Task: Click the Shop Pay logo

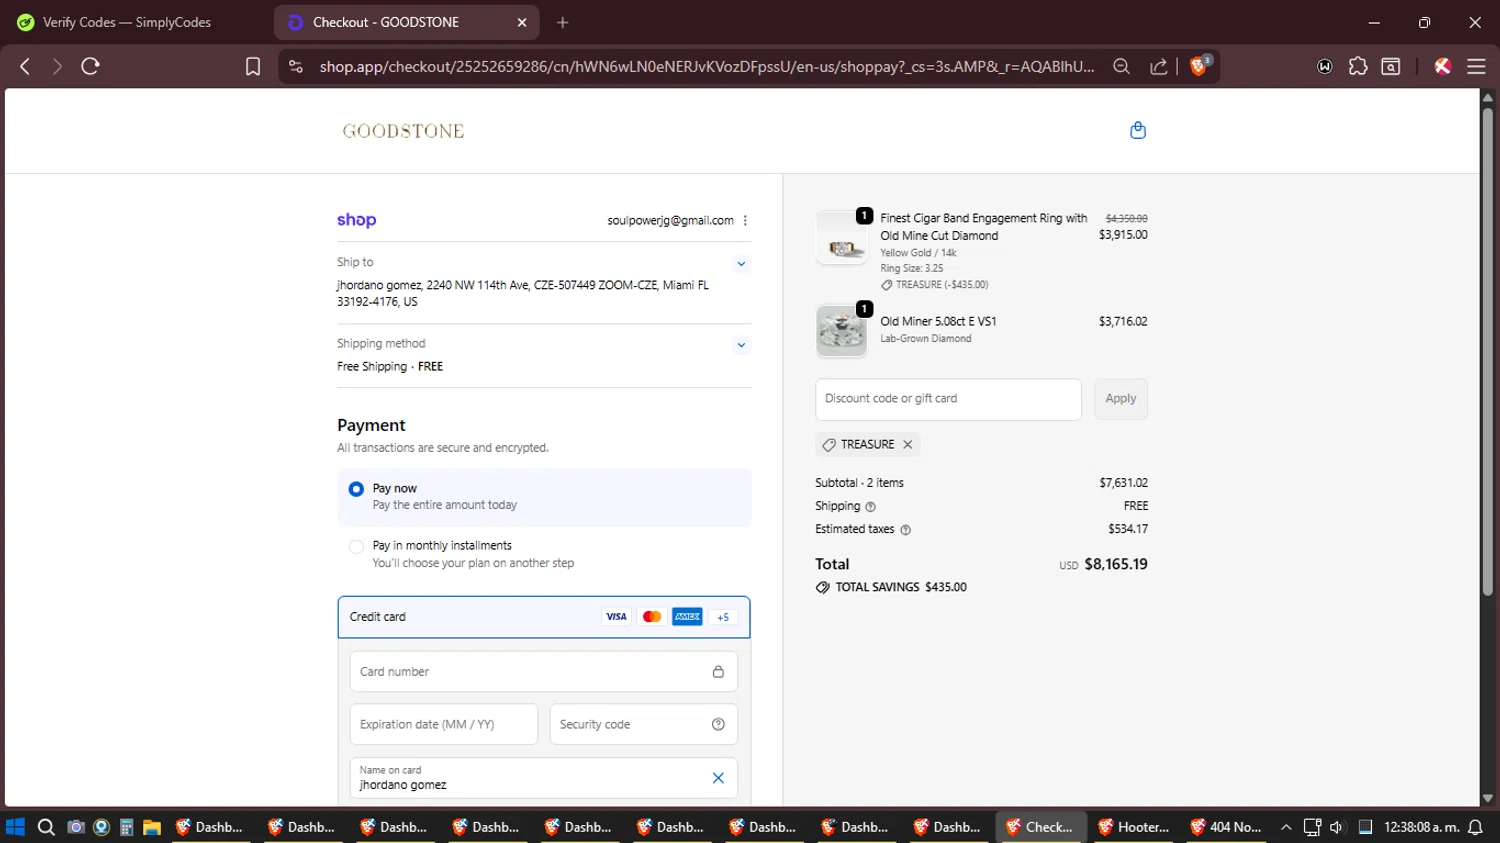Action: 356,220
